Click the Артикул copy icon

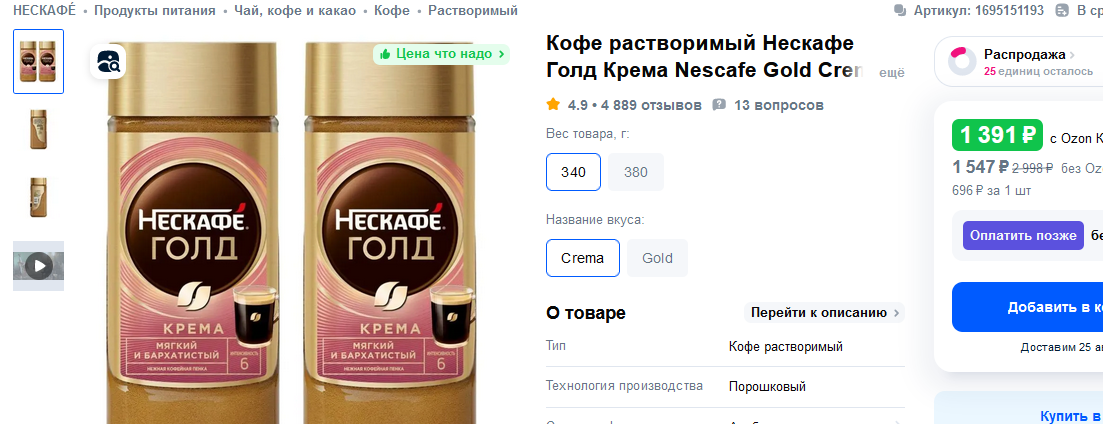tap(901, 11)
